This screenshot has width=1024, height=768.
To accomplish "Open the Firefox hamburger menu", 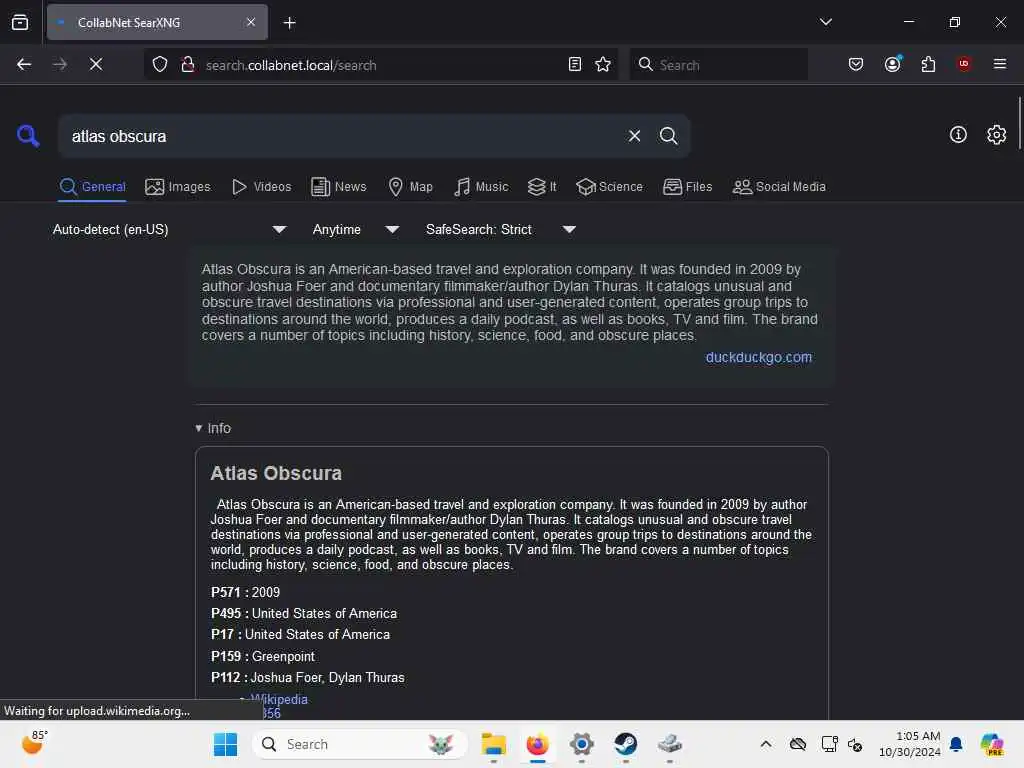I will coord(999,64).
